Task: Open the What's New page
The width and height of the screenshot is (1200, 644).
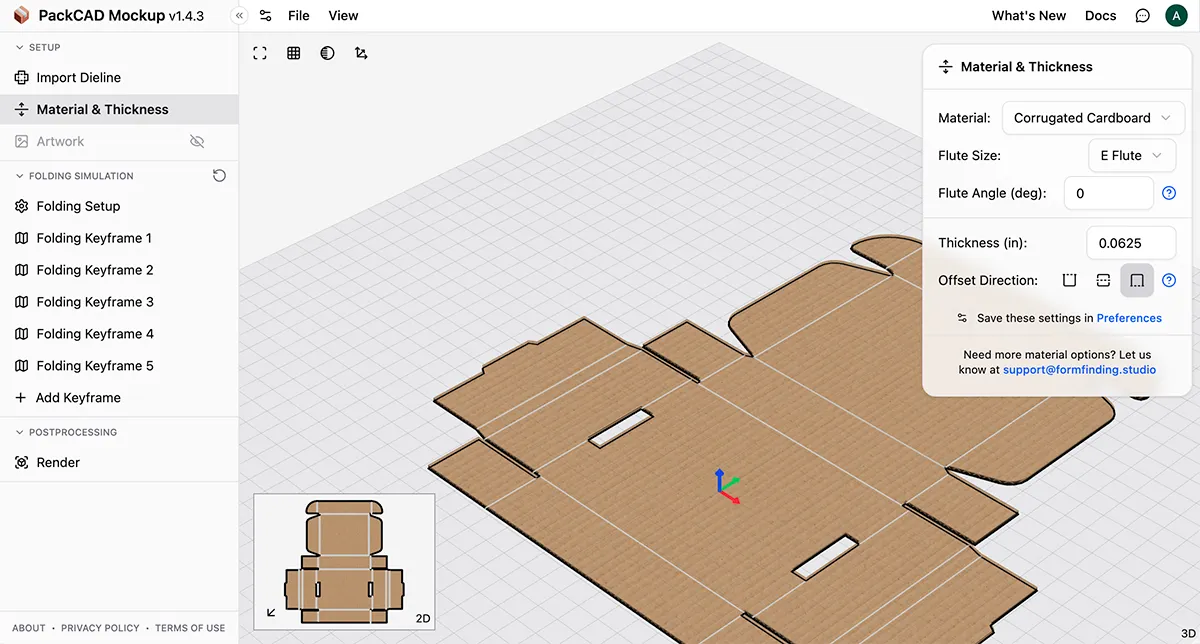Action: [1029, 16]
